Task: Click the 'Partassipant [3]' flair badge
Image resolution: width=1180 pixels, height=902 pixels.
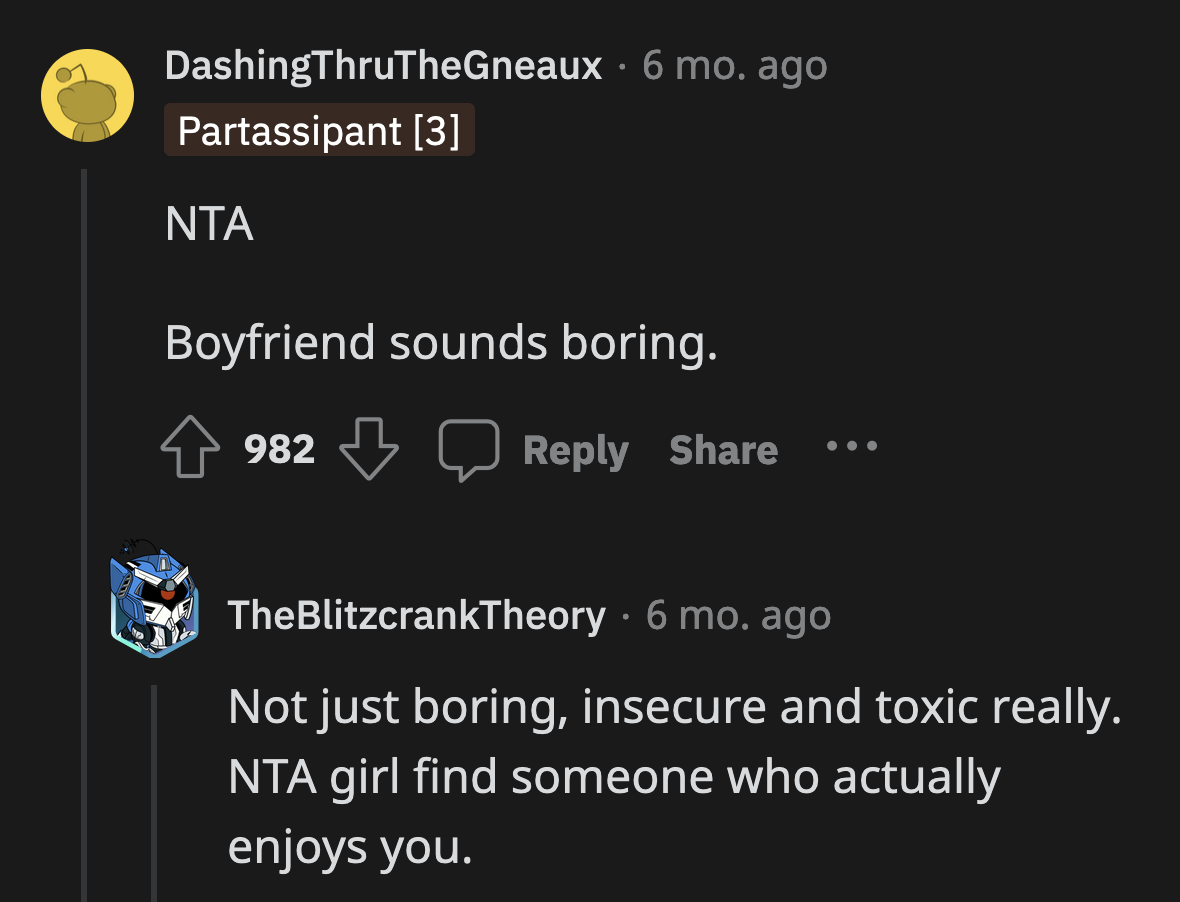Action: [319, 129]
